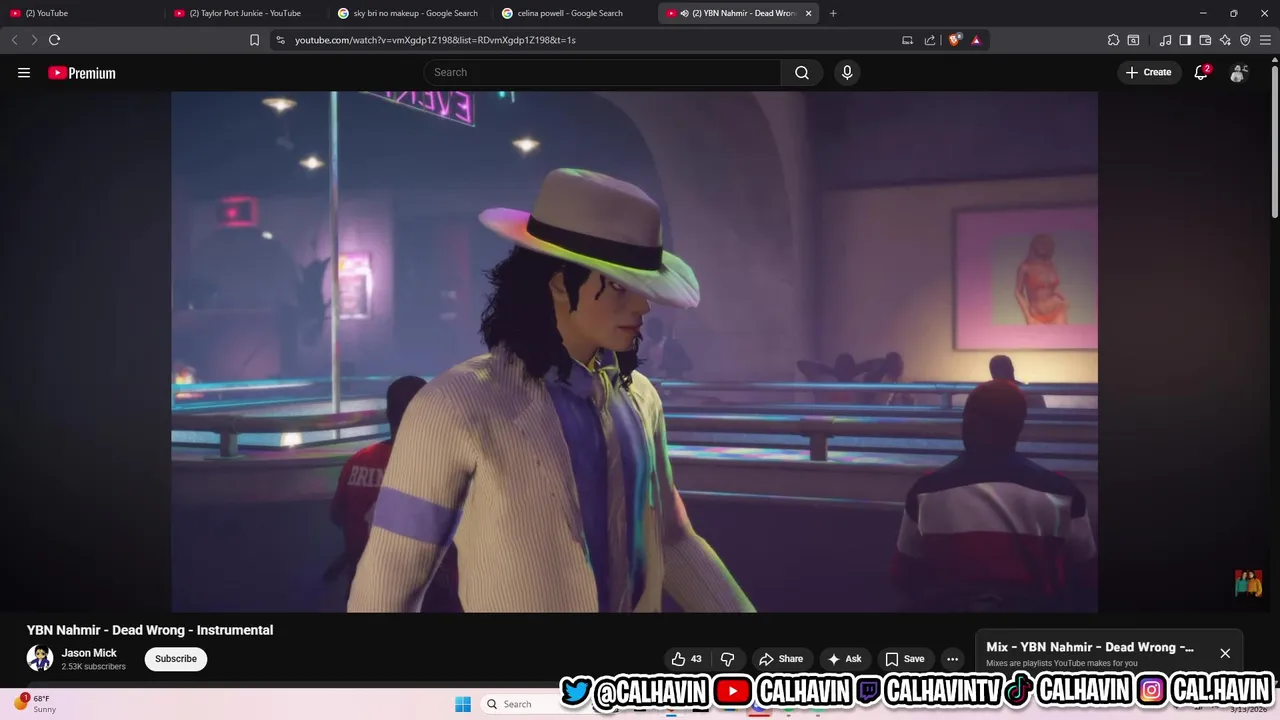This screenshot has height=720, width=1280.
Task: Click the video title 'YBN Nahmir - Dead Wrong - Instrumental'
Action: point(150,630)
